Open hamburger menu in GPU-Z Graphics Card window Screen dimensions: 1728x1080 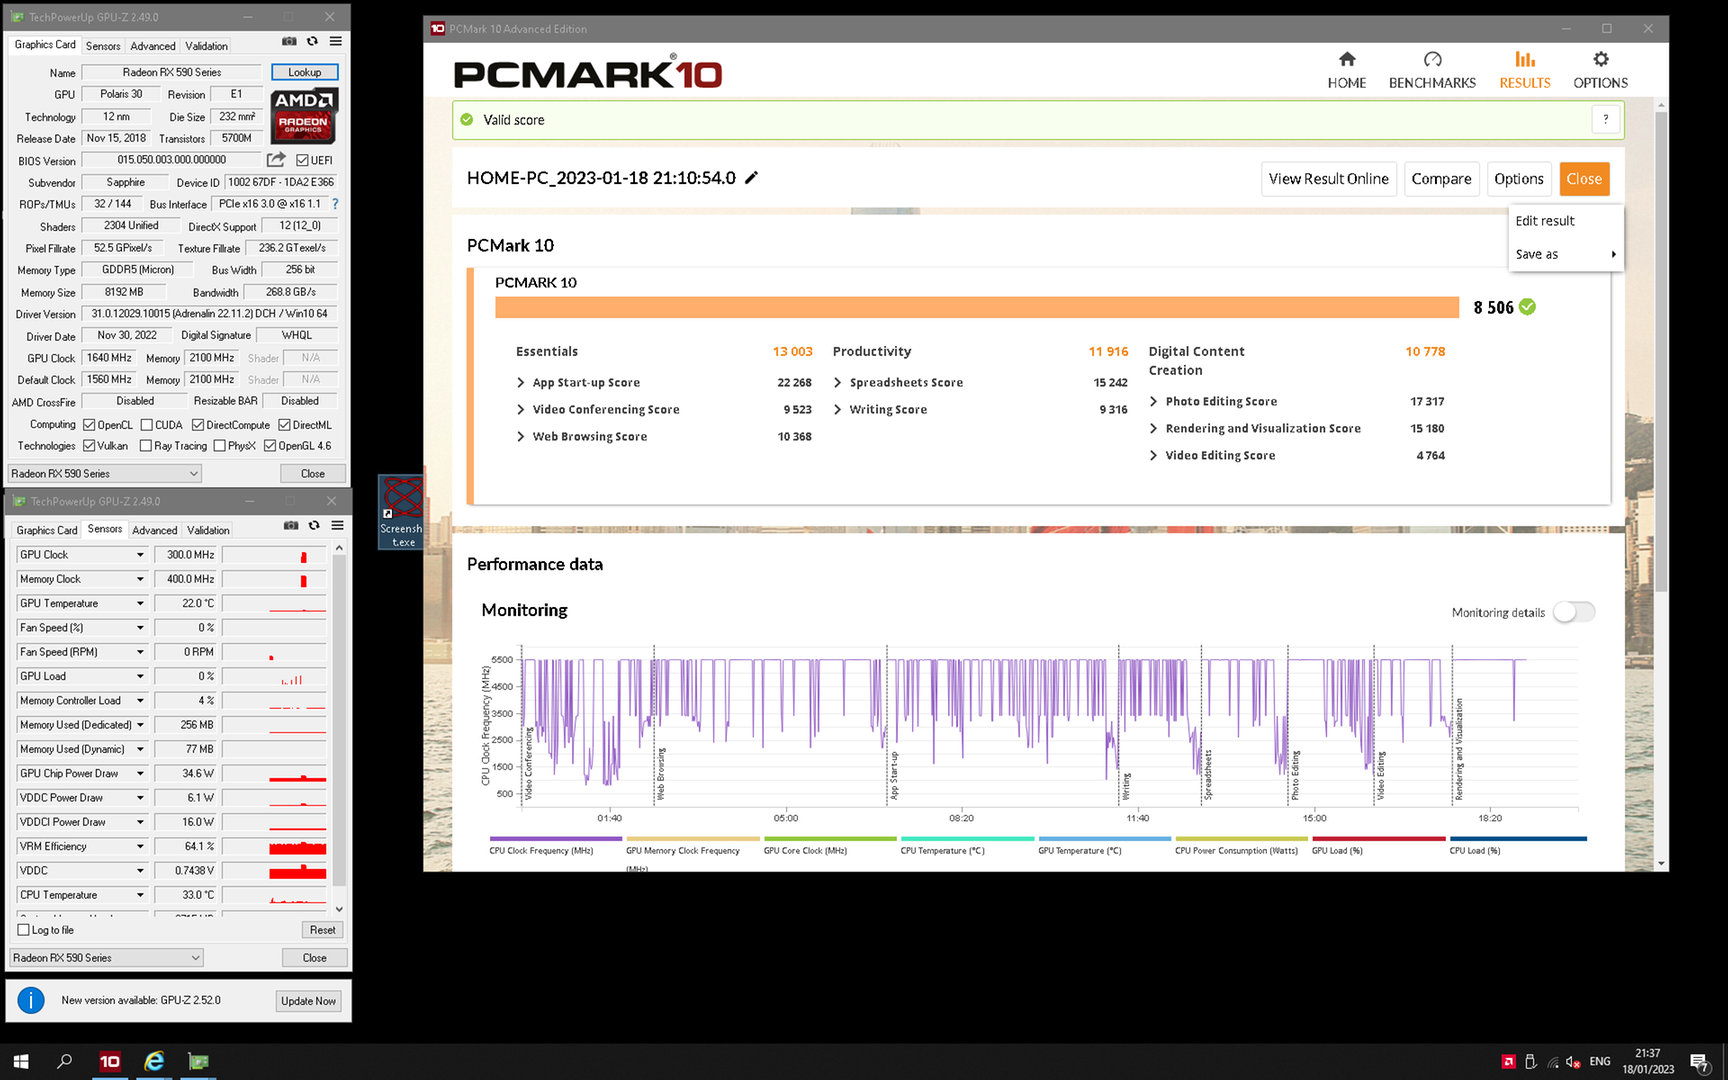tap(336, 41)
